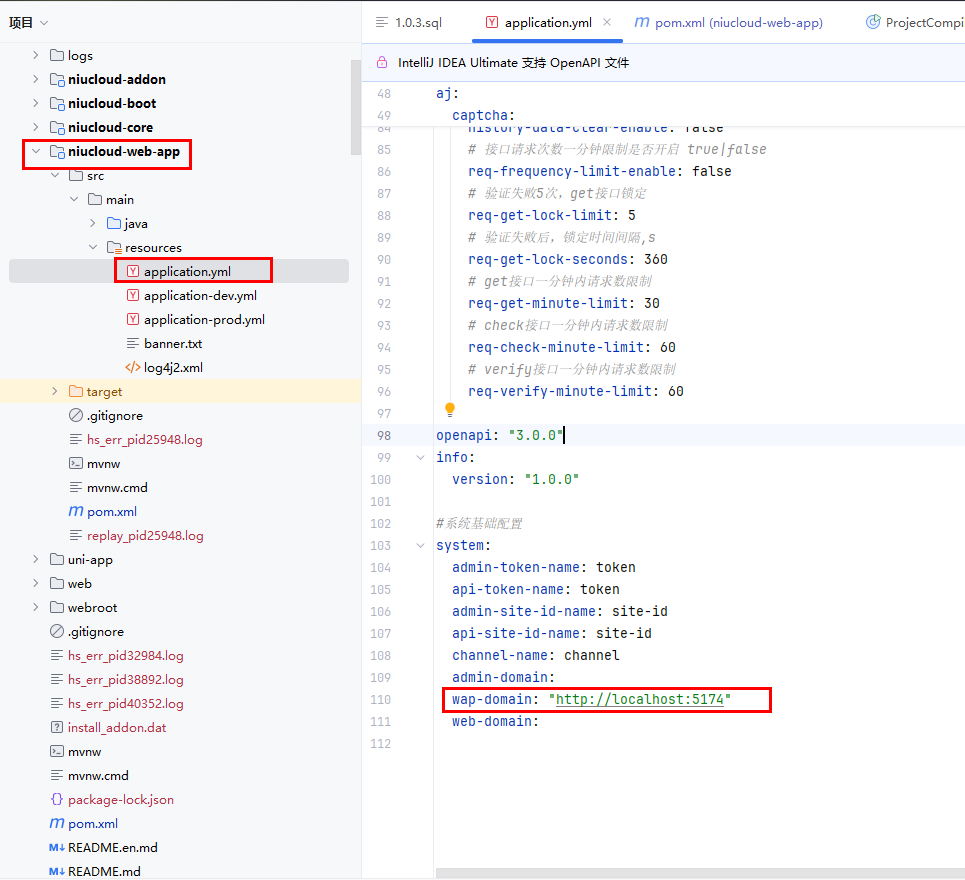This screenshot has width=965, height=880.
Task: Close the application.yml editor tab
Action: tap(607, 22)
